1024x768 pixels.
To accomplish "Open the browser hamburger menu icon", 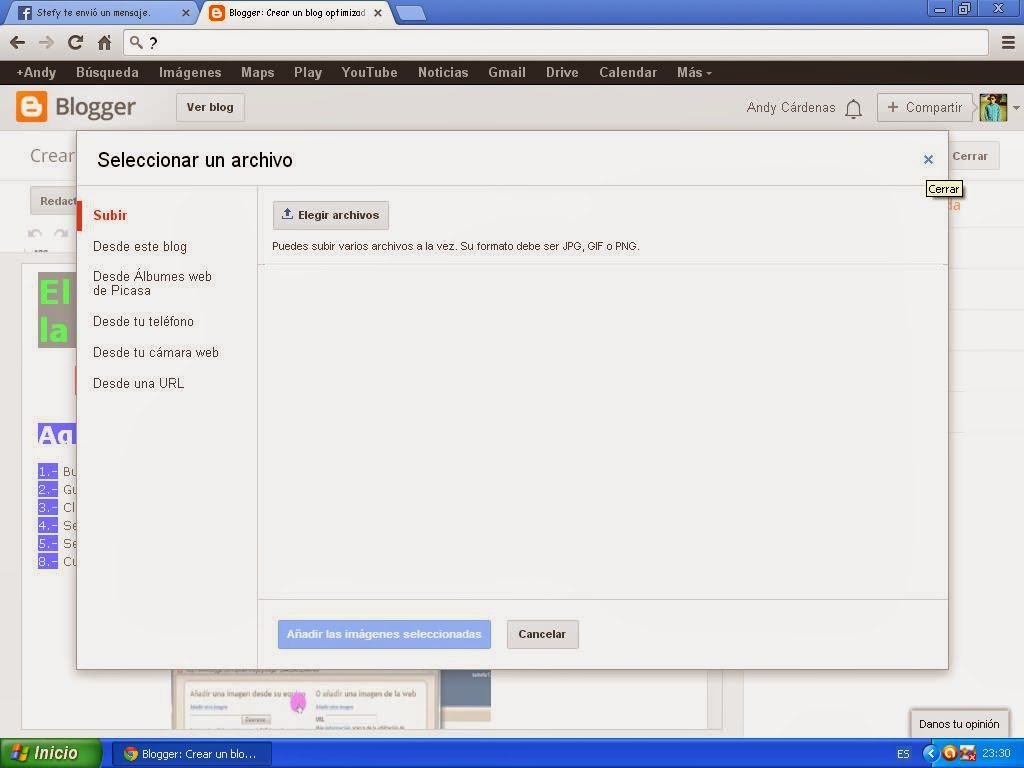I will (x=1008, y=42).
